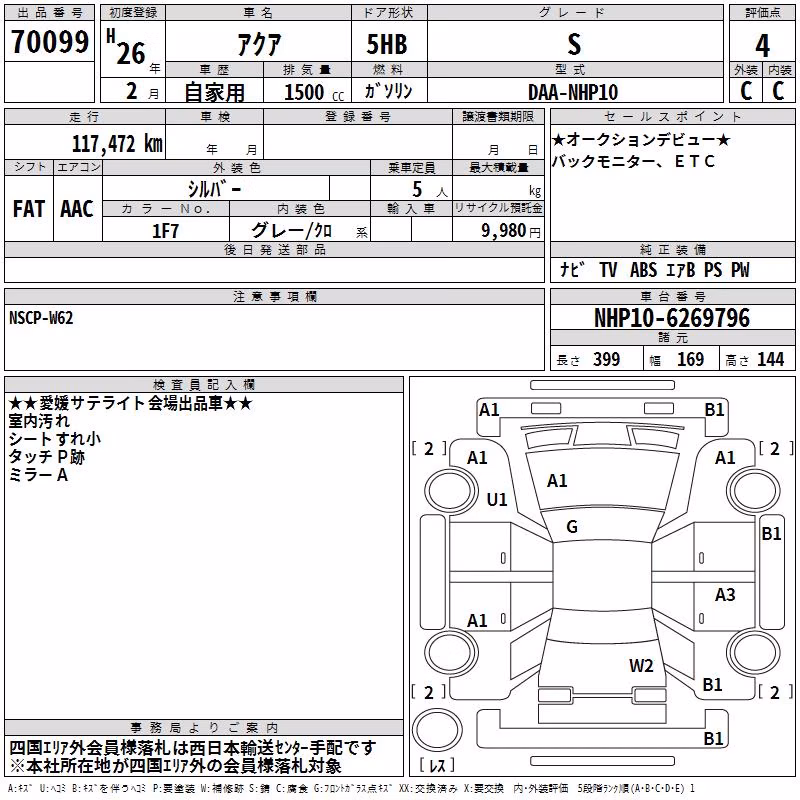The image size is (800, 800).
Task: Select the ナビ equipment entry
Action: point(571,269)
